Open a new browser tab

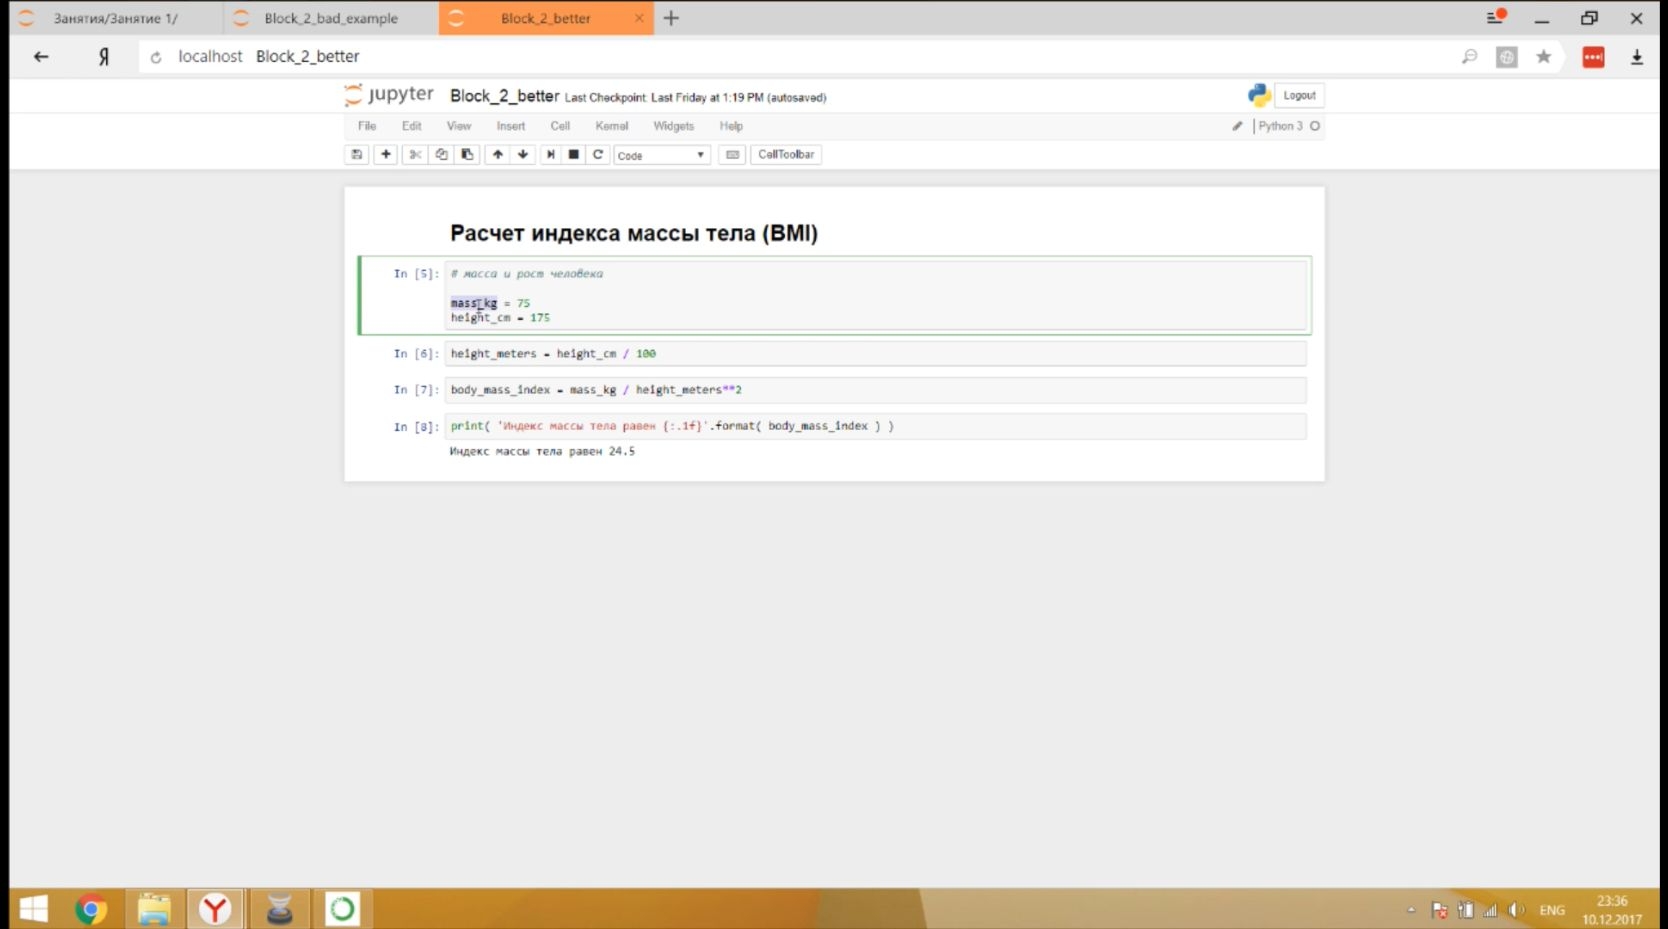tap(671, 18)
